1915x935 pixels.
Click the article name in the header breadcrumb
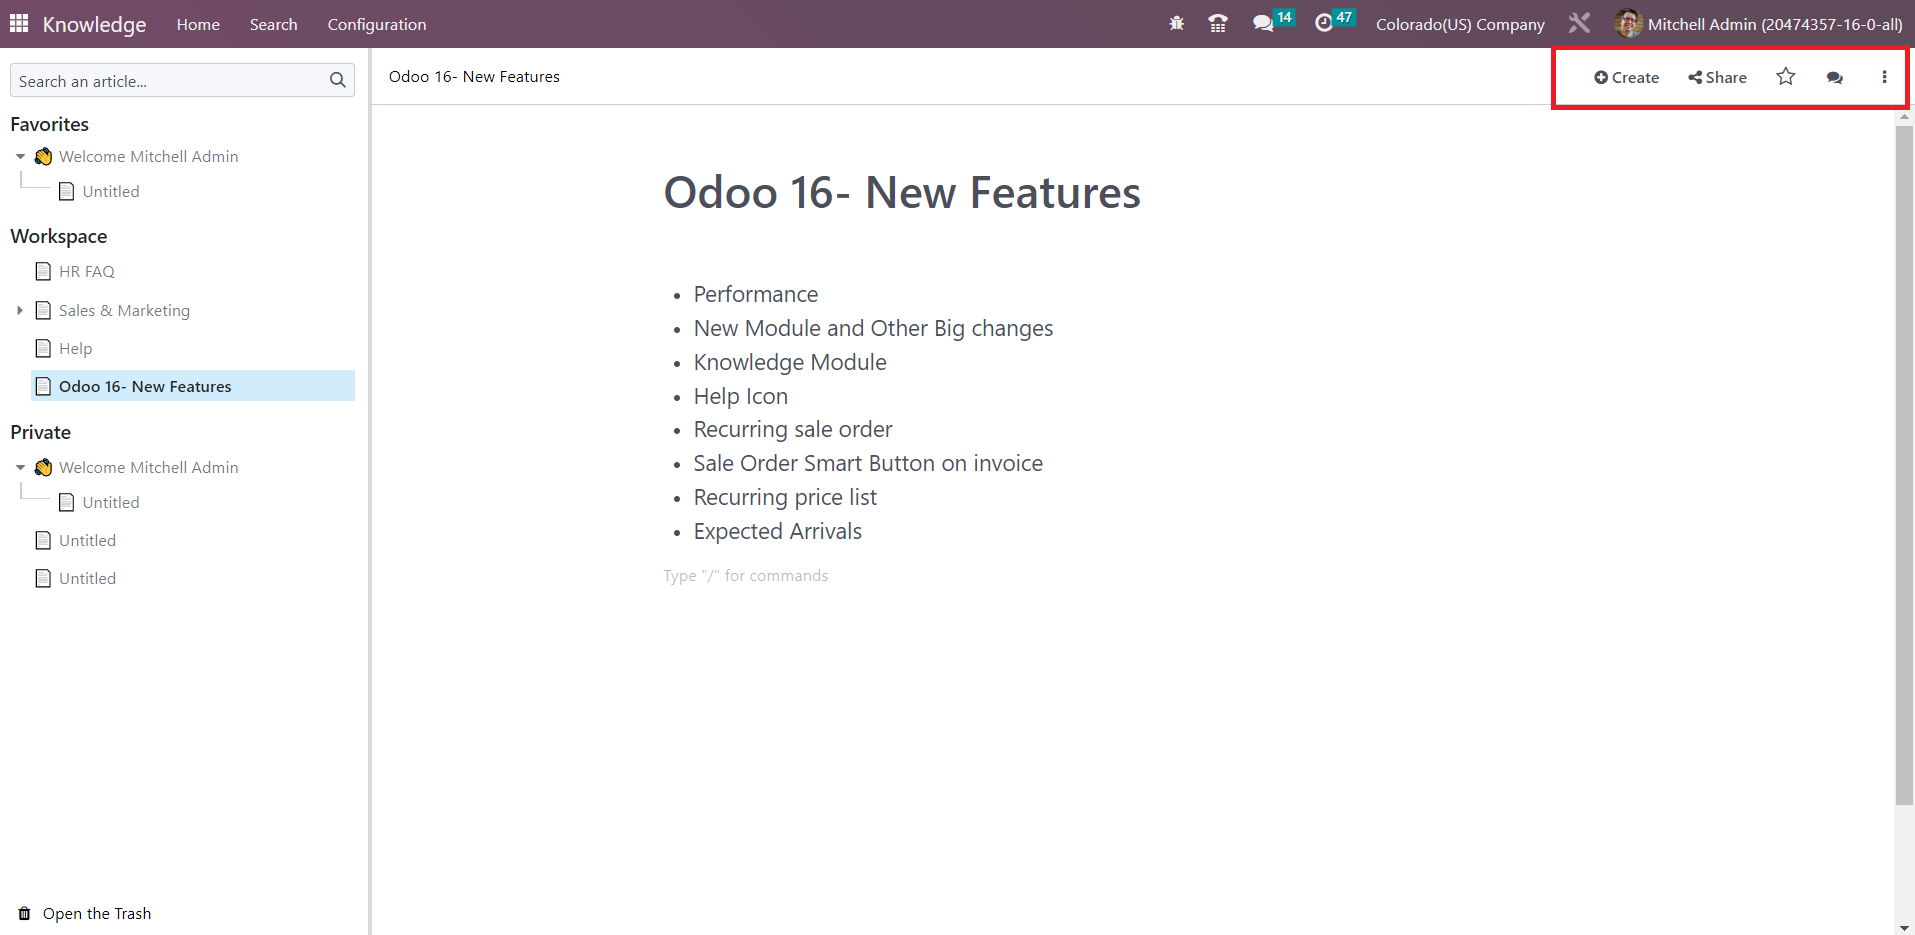(474, 76)
